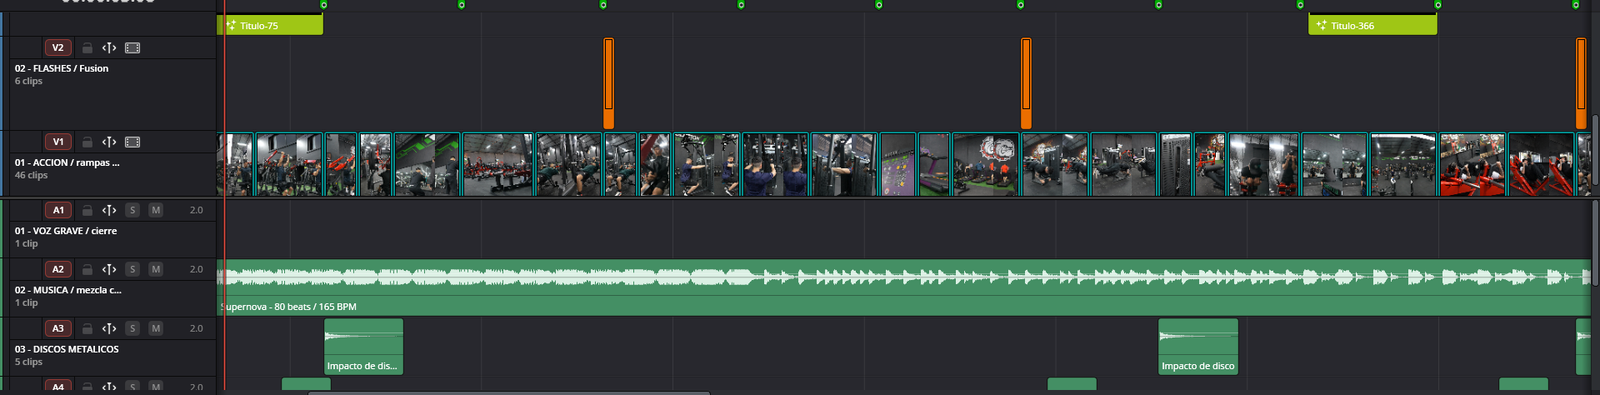Toggle auto select on track V2

[x=109, y=48]
